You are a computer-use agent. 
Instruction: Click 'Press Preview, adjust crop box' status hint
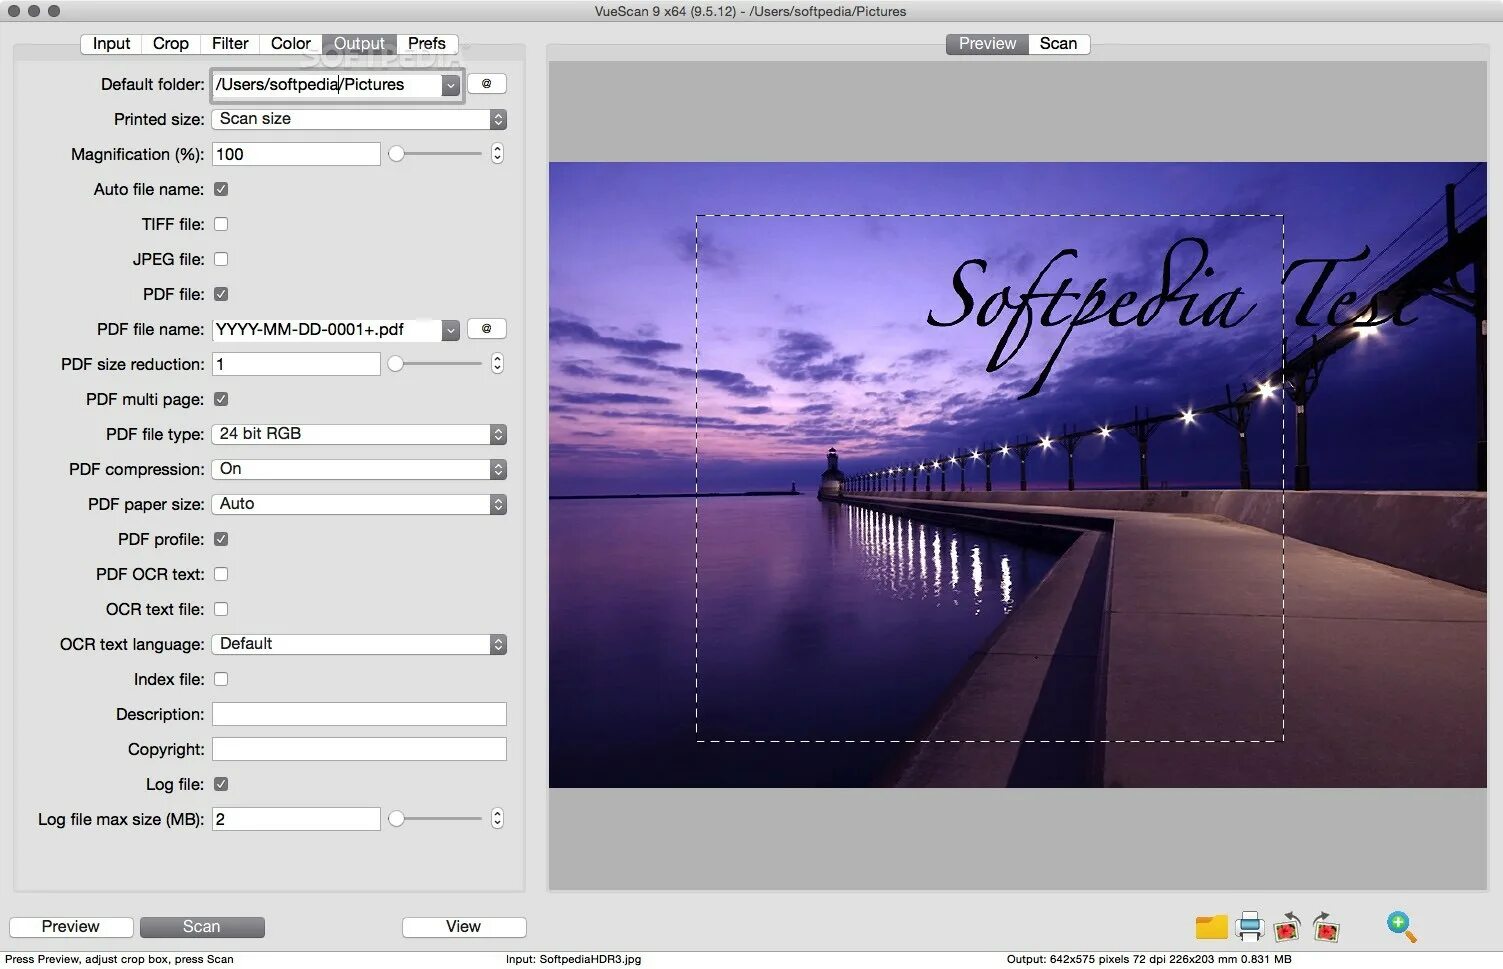click(x=119, y=959)
